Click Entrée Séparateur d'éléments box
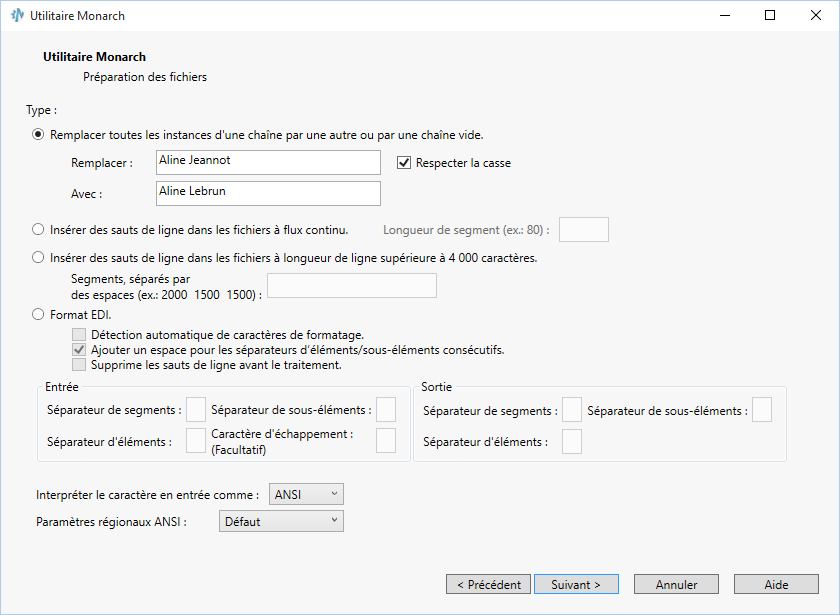 tap(196, 440)
